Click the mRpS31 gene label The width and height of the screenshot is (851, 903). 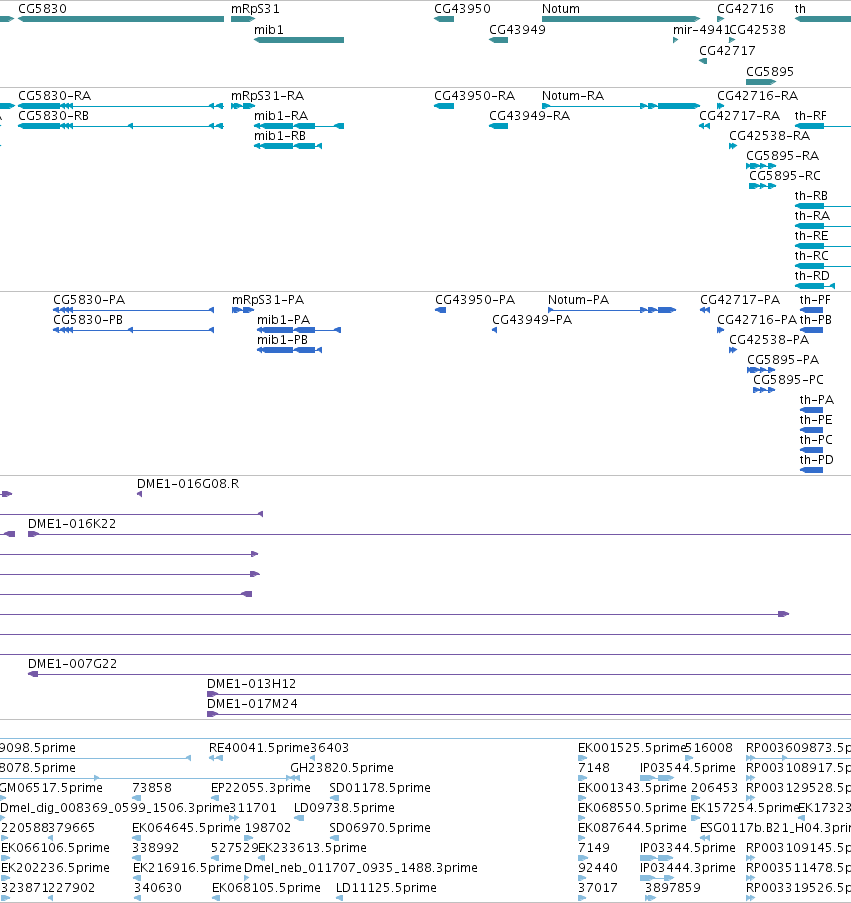tap(255, 9)
